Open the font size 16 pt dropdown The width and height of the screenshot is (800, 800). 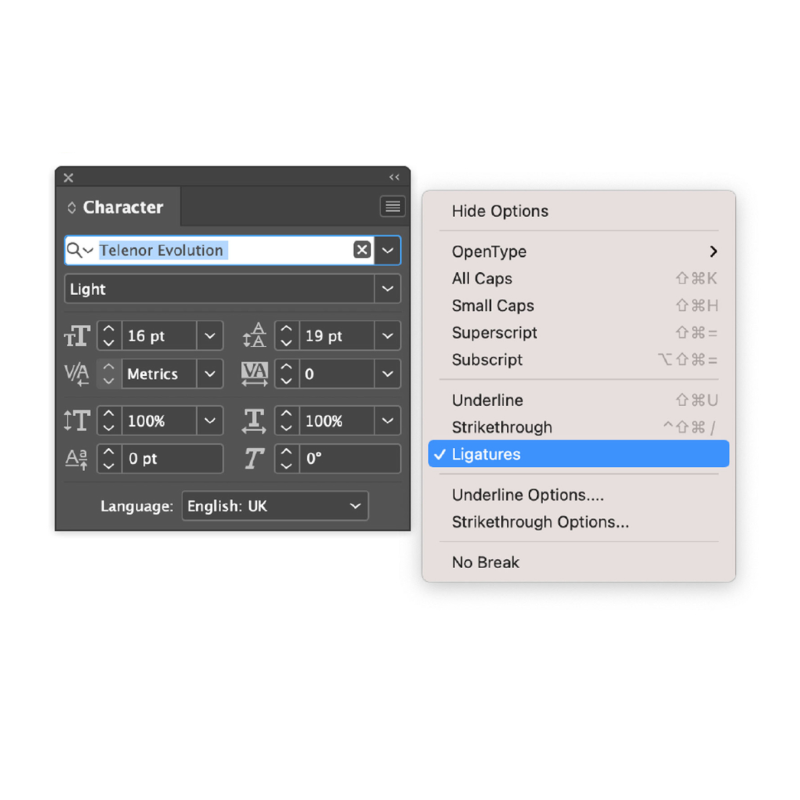pyautogui.click(x=210, y=336)
